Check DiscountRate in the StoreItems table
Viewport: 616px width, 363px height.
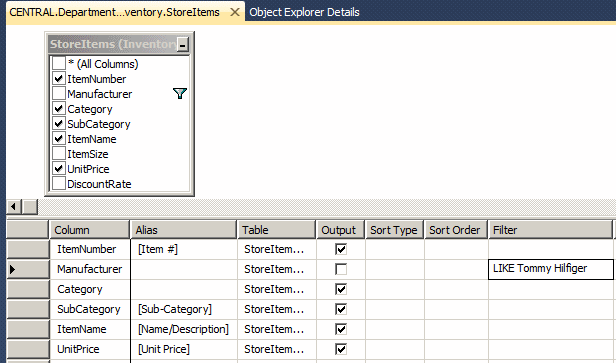click(59, 183)
